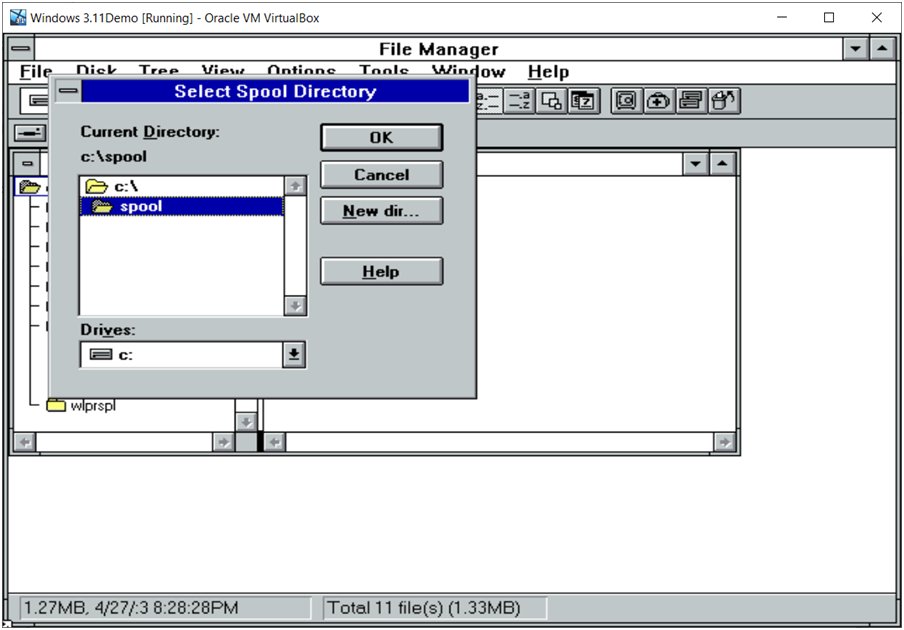The width and height of the screenshot is (904, 630).
Task: Open the File menu
Action: pyautogui.click(x=36, y=71)
